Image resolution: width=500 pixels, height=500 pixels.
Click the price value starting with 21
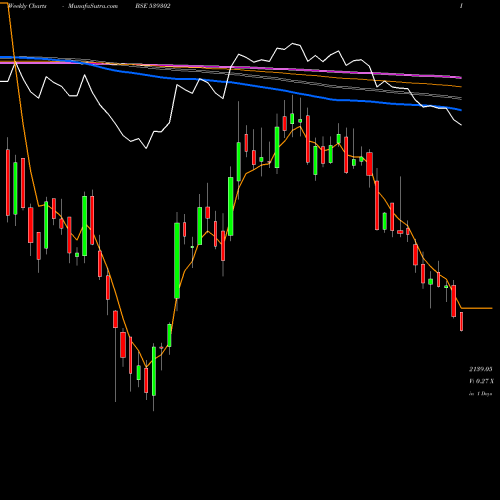(x=481, y=369)
